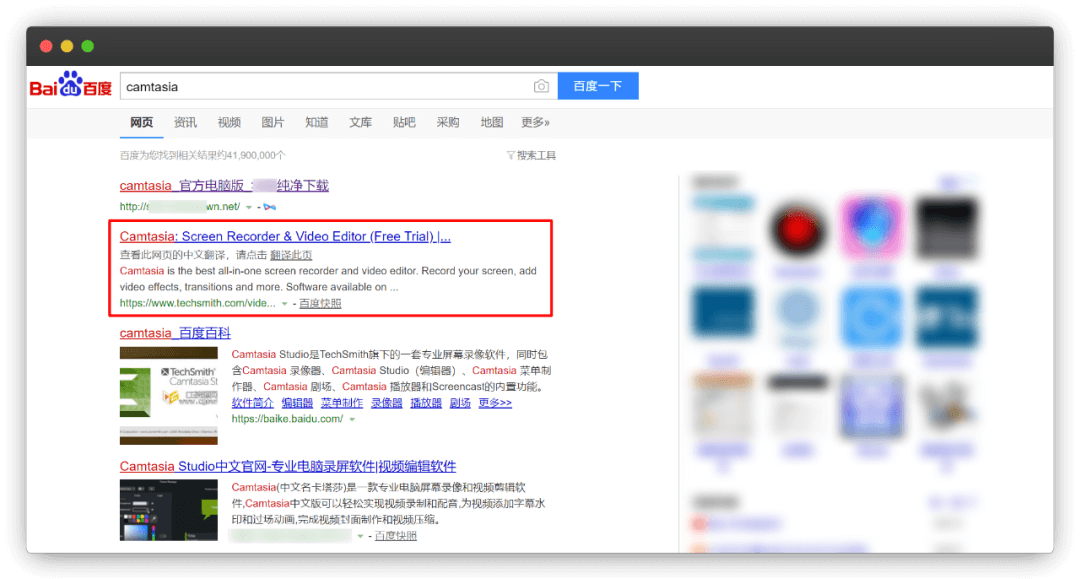Click the wn.net green URL text

click(x=180, y=207)
